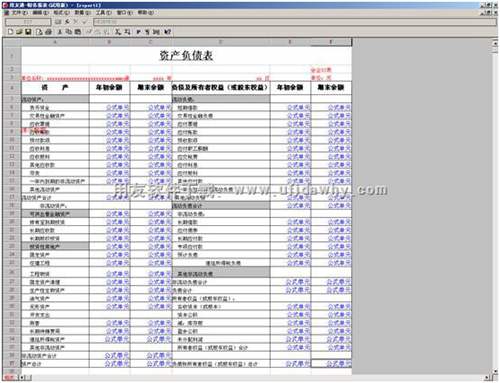The height and width of the screenshot is (383, 500).
Task: Open Print Preview from the toolbar
Action: click(x=40, y=32)
